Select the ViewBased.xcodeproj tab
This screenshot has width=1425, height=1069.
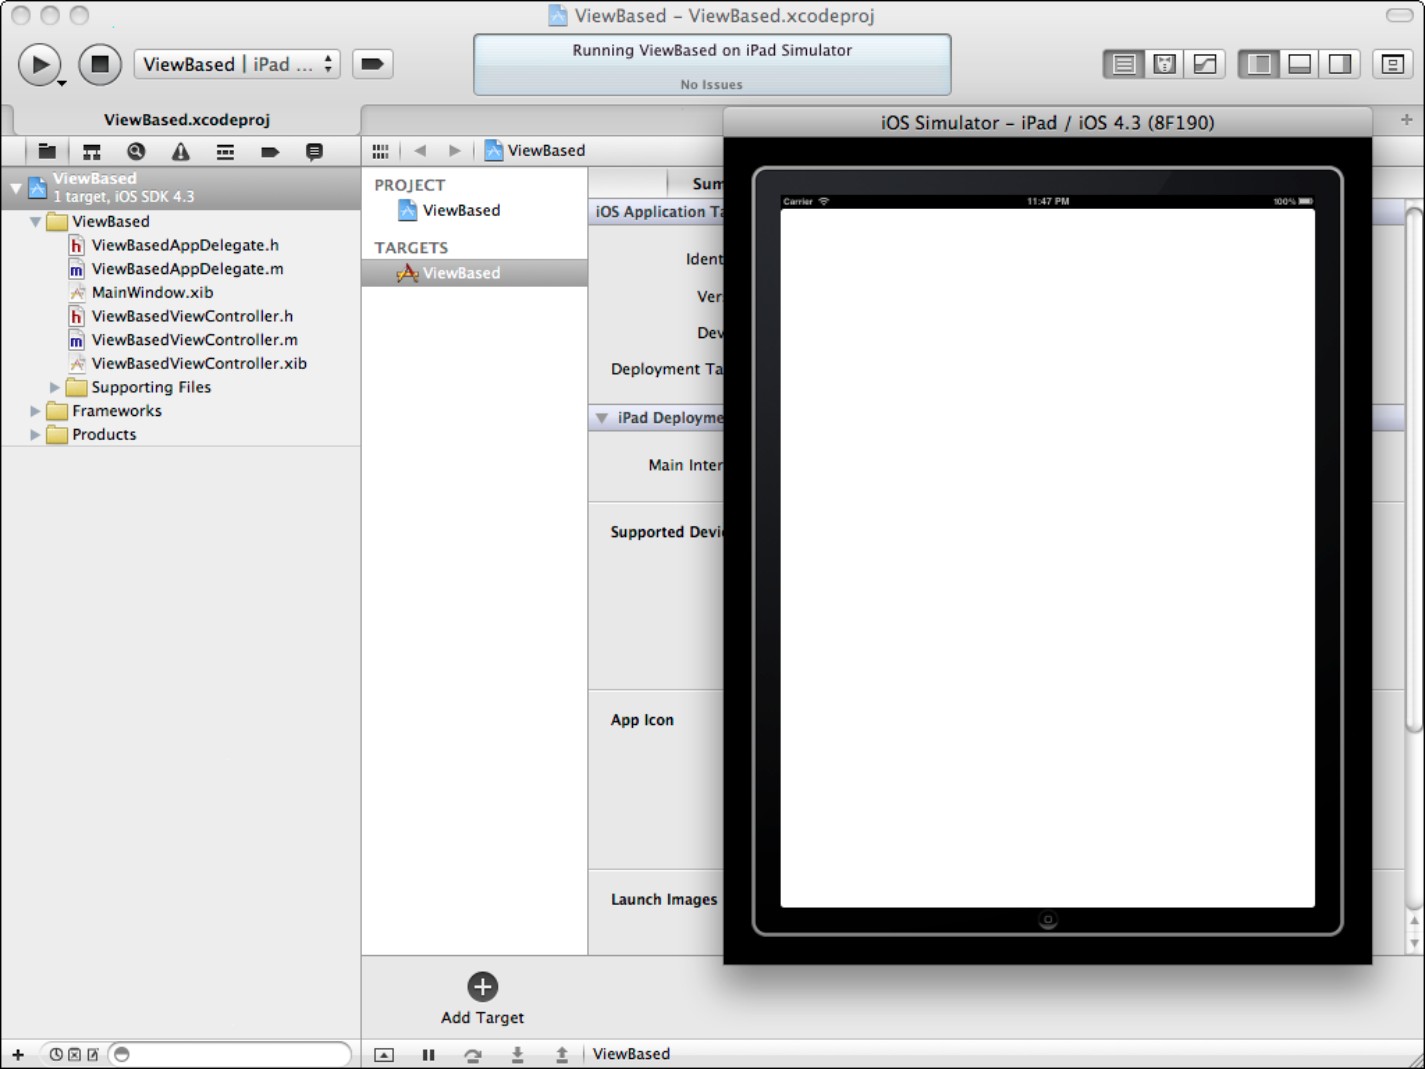tap(187, 120)
